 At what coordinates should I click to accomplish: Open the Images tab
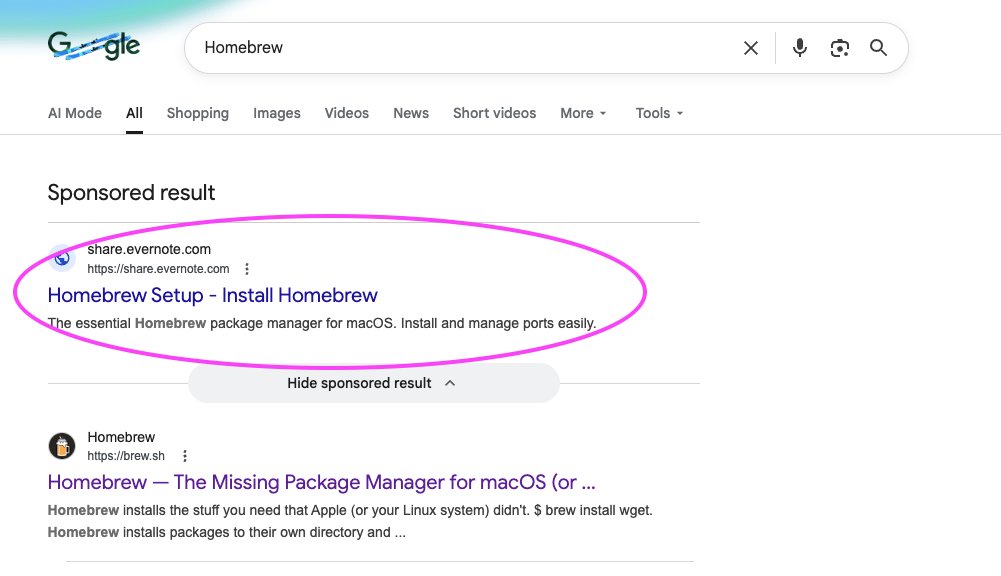(x=276, y=113)
